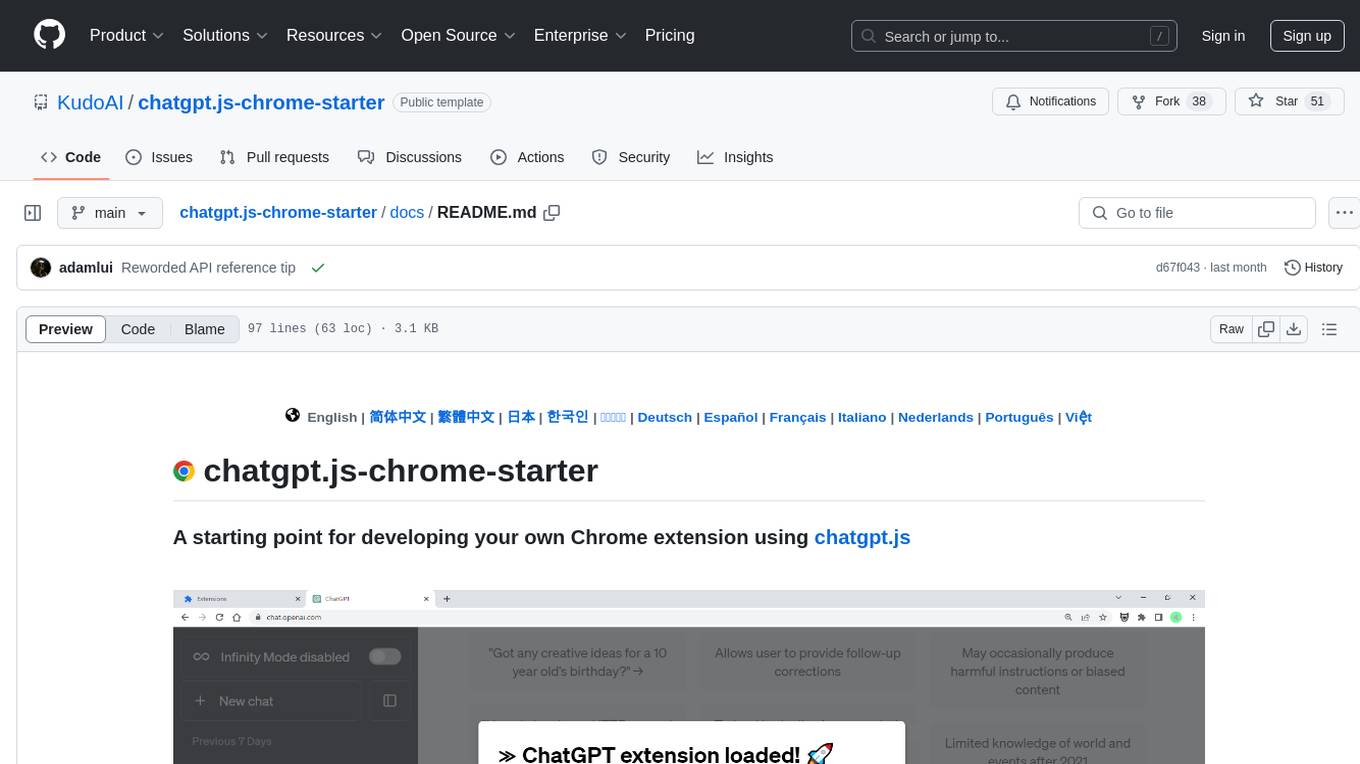The height and width of the screenshot is (764, 1360).
Task: Open the more file actions menu
Action: pyautogui.click(x=1344, y=213)
